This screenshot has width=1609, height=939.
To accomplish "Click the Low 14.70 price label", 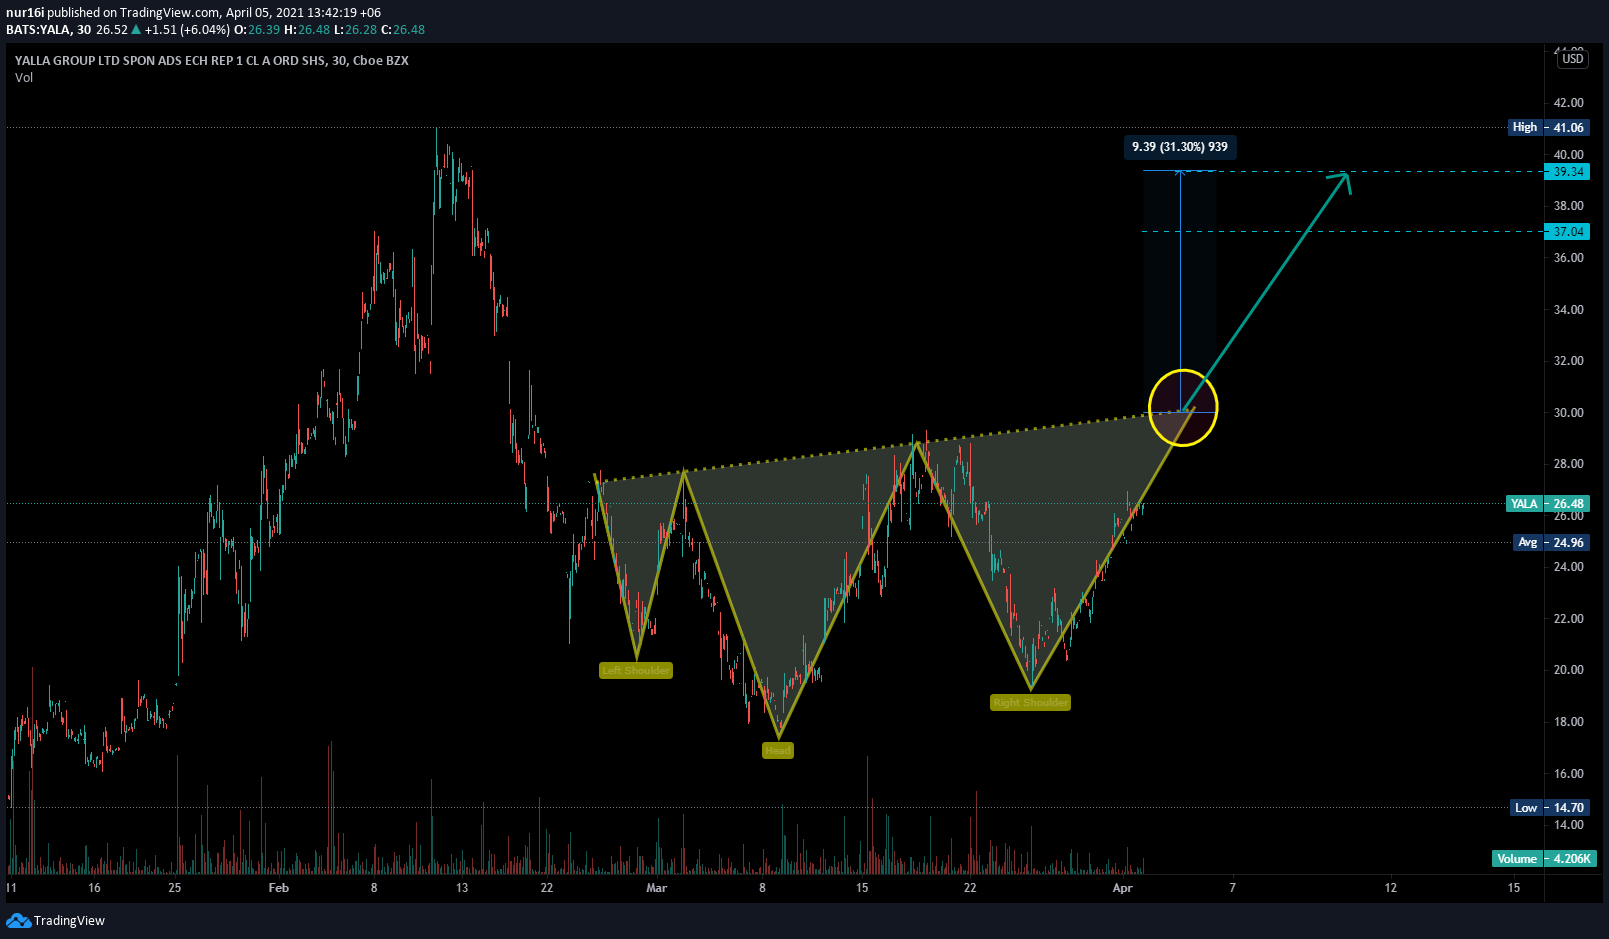I will [x=1549, y=807].
